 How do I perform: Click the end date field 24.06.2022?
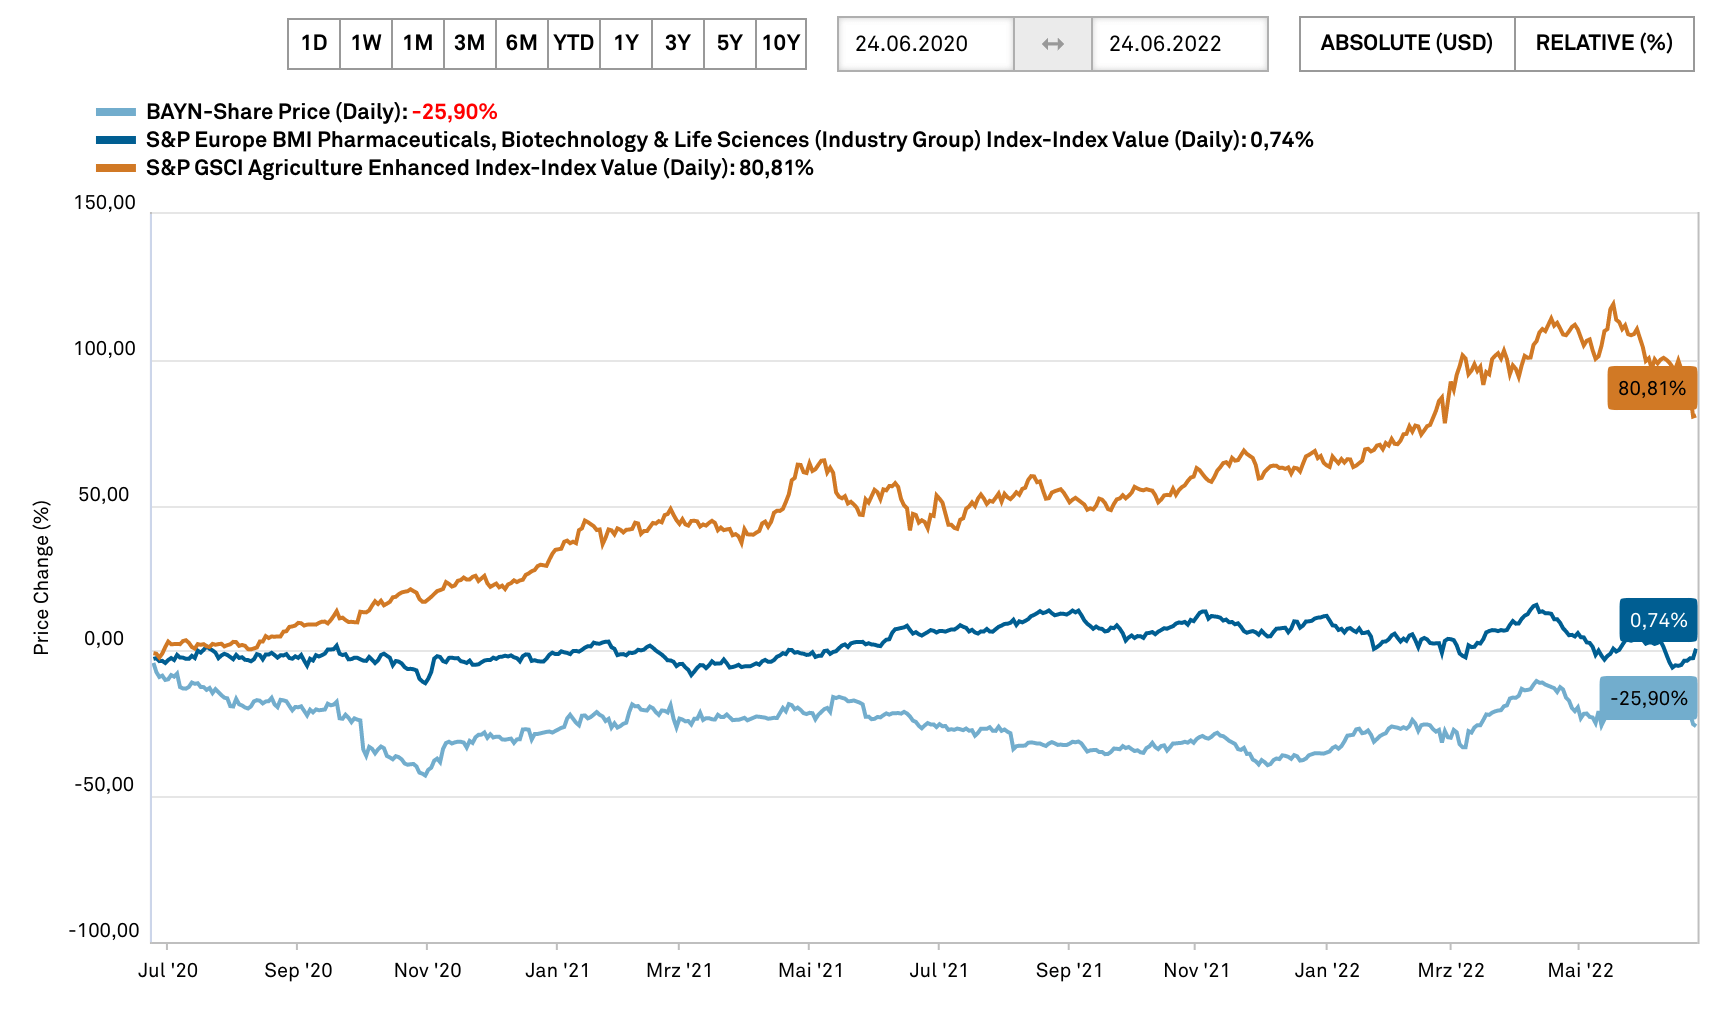click(1179, 44)
